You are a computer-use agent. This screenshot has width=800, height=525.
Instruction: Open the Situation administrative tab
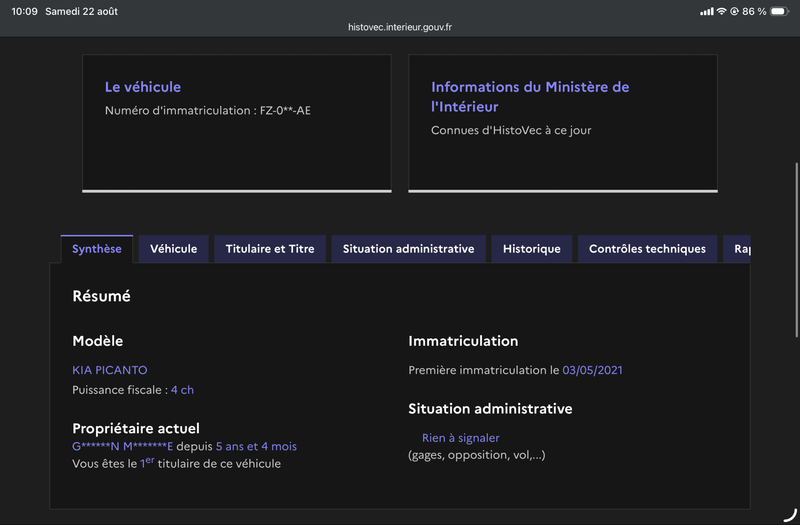408,249
